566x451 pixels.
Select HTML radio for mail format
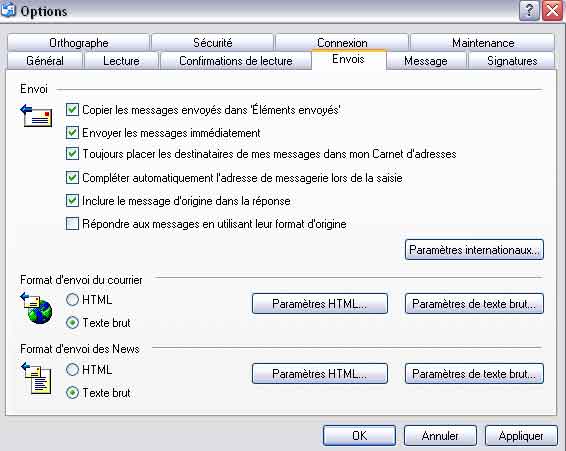(73, 299)
